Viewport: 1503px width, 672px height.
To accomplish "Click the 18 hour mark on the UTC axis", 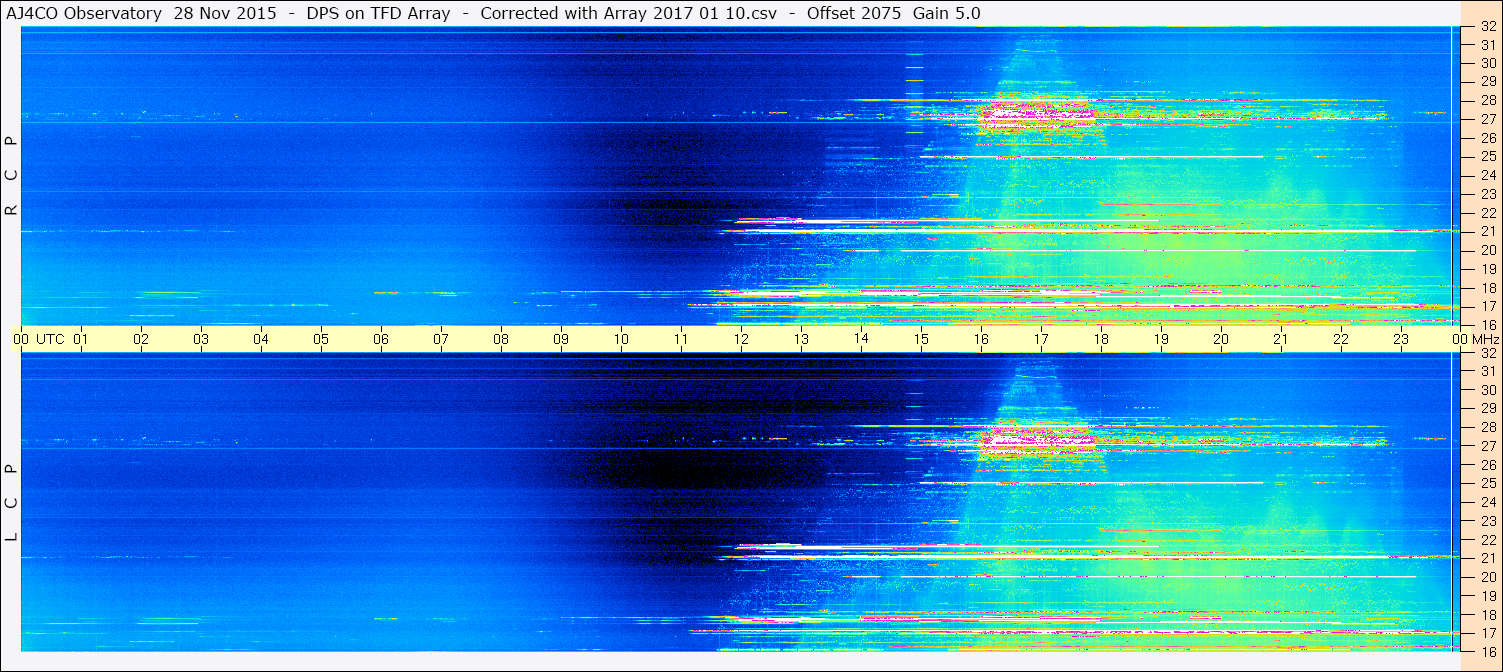I will tap(1101, 339).
